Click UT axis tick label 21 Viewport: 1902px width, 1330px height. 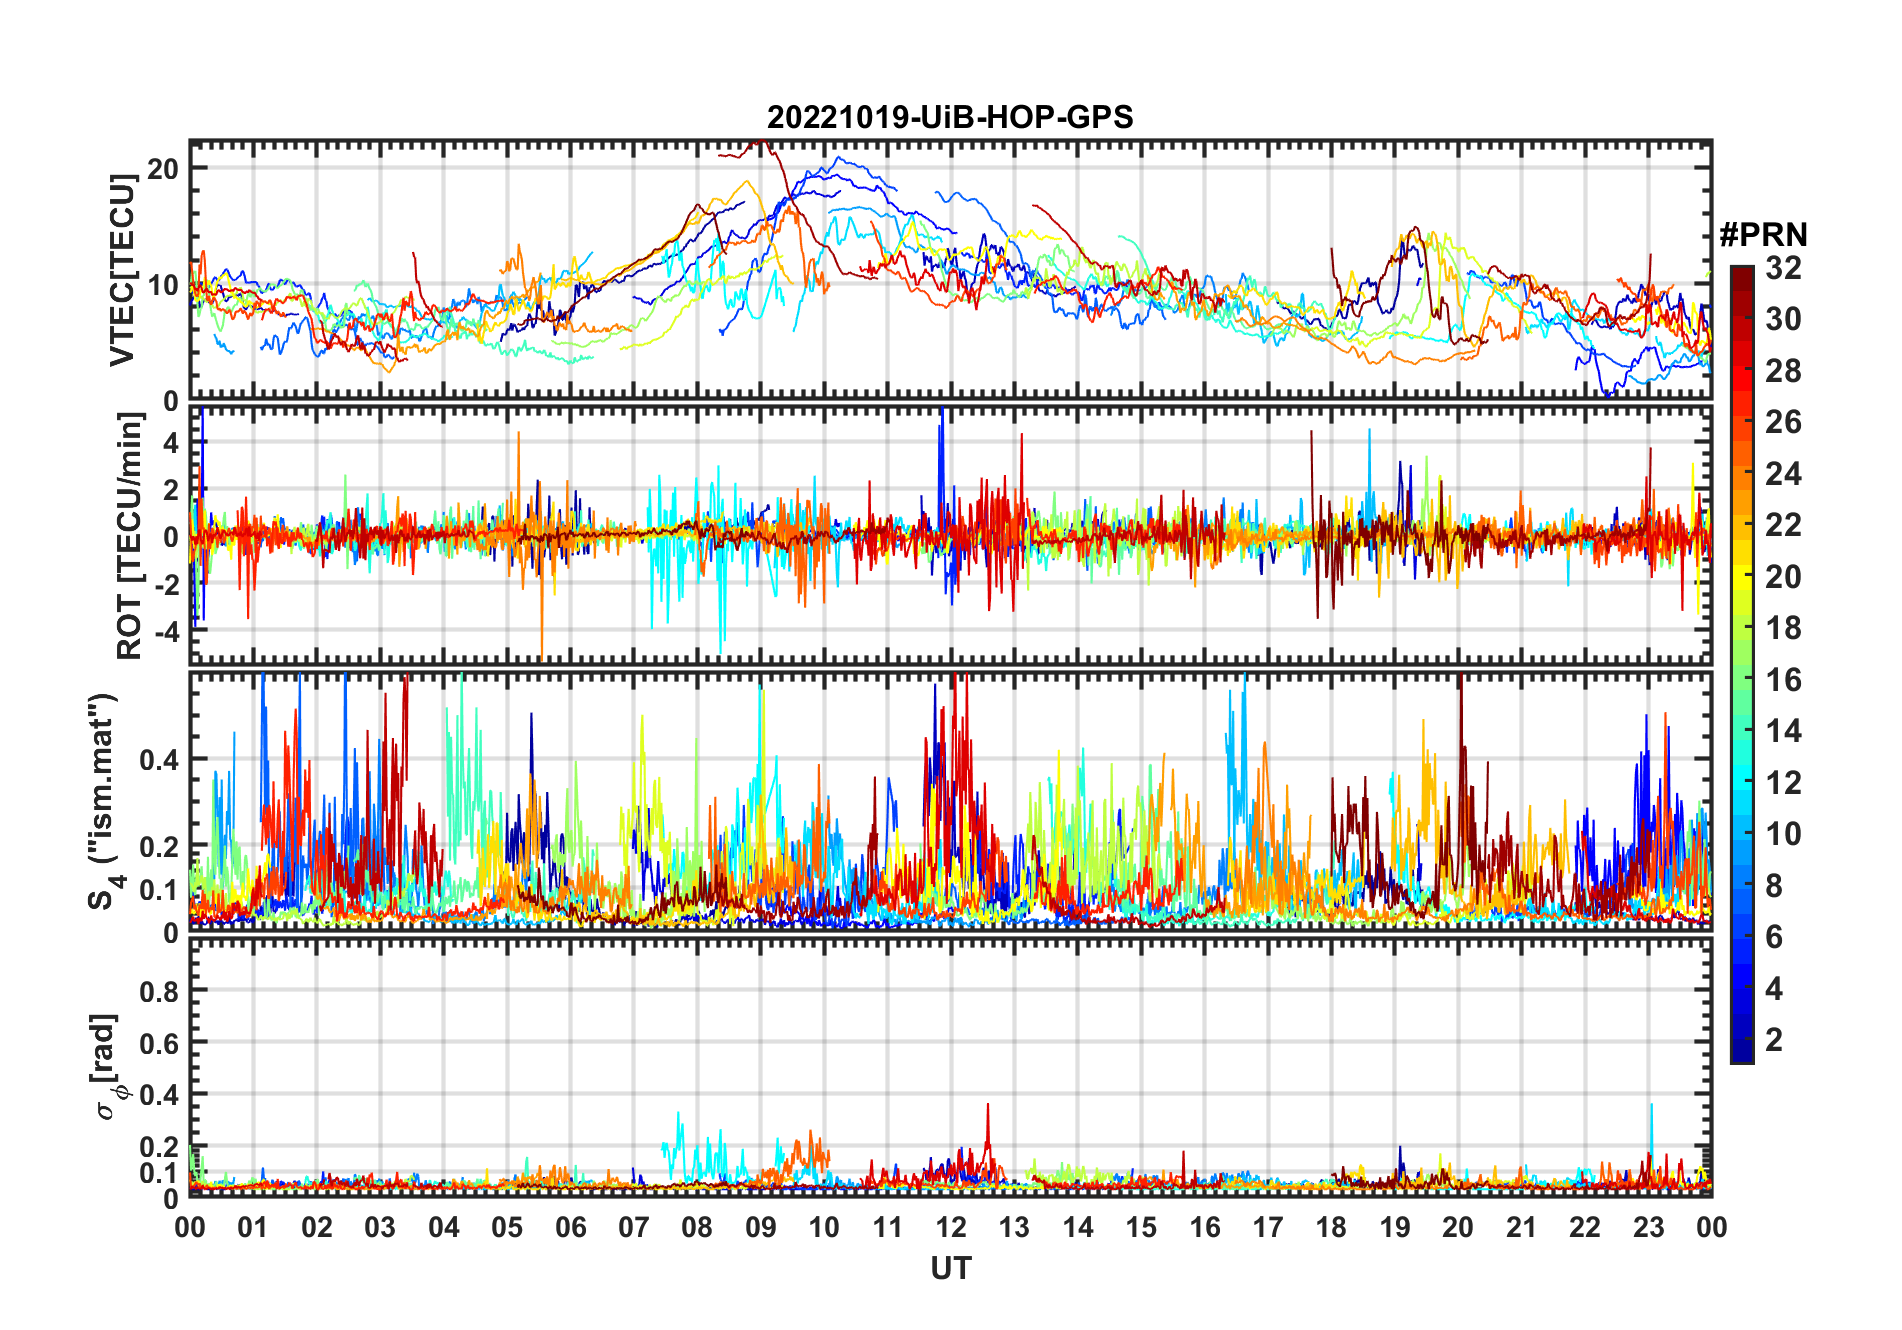(x=1522, y=1227)
